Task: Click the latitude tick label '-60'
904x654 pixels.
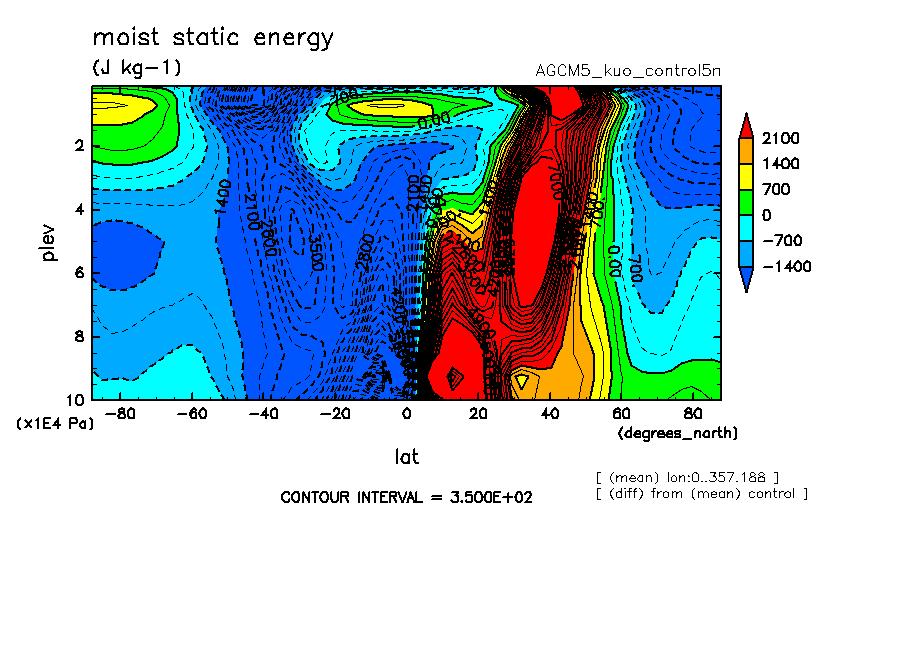Action: 191,414
